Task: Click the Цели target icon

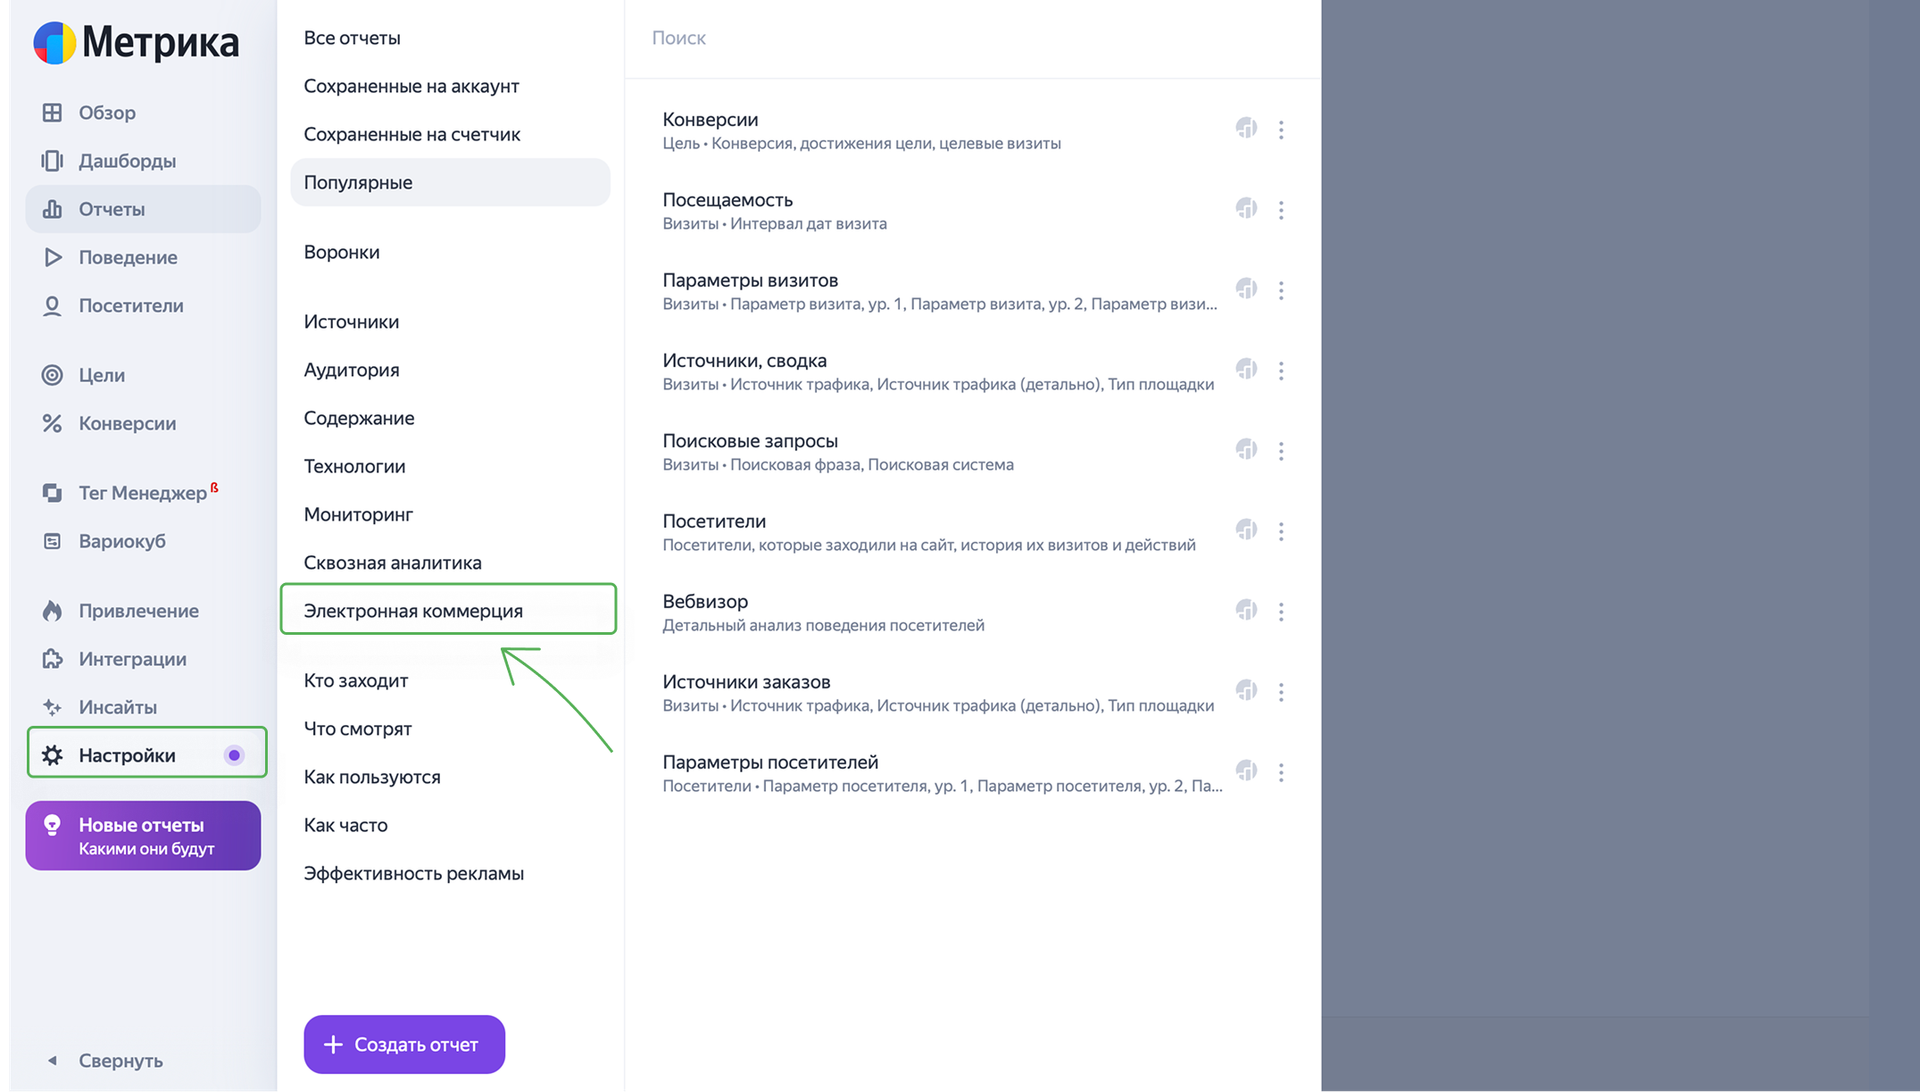Action: 52,375
